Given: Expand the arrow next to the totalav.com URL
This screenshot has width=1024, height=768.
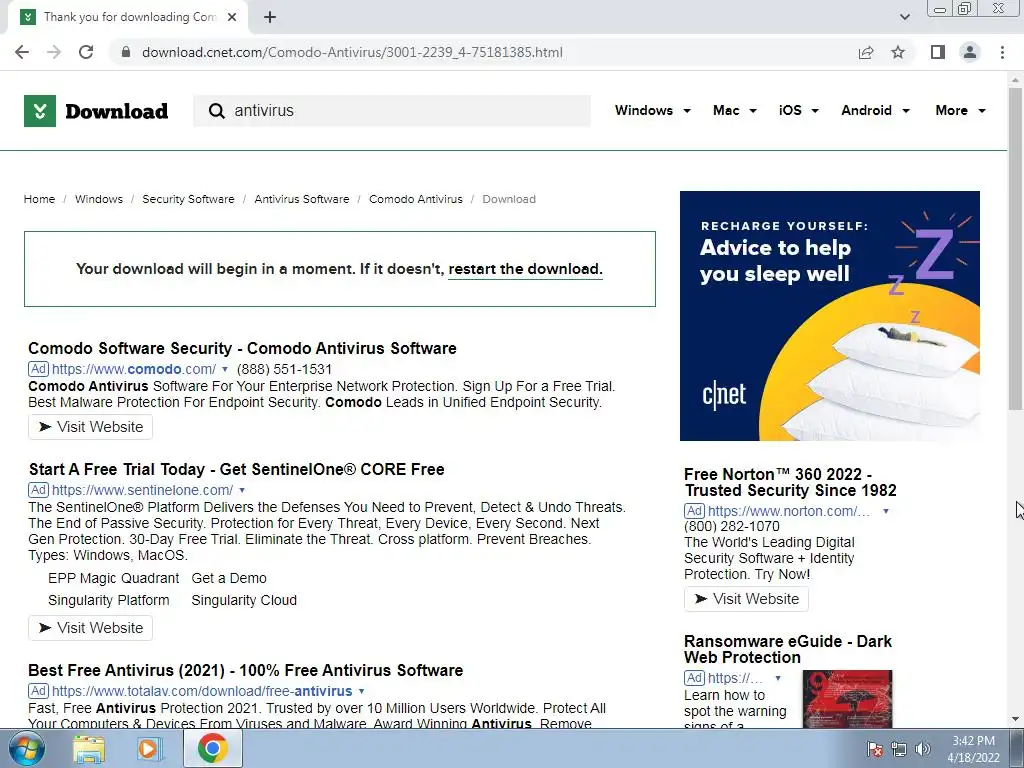Looking at the screenshot, I should coord(361,692).
